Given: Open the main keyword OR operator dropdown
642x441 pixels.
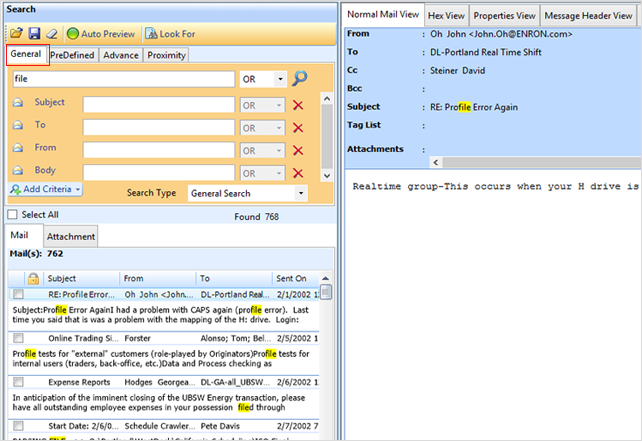Looking at the screenshot, I should [x=263, y=79].
